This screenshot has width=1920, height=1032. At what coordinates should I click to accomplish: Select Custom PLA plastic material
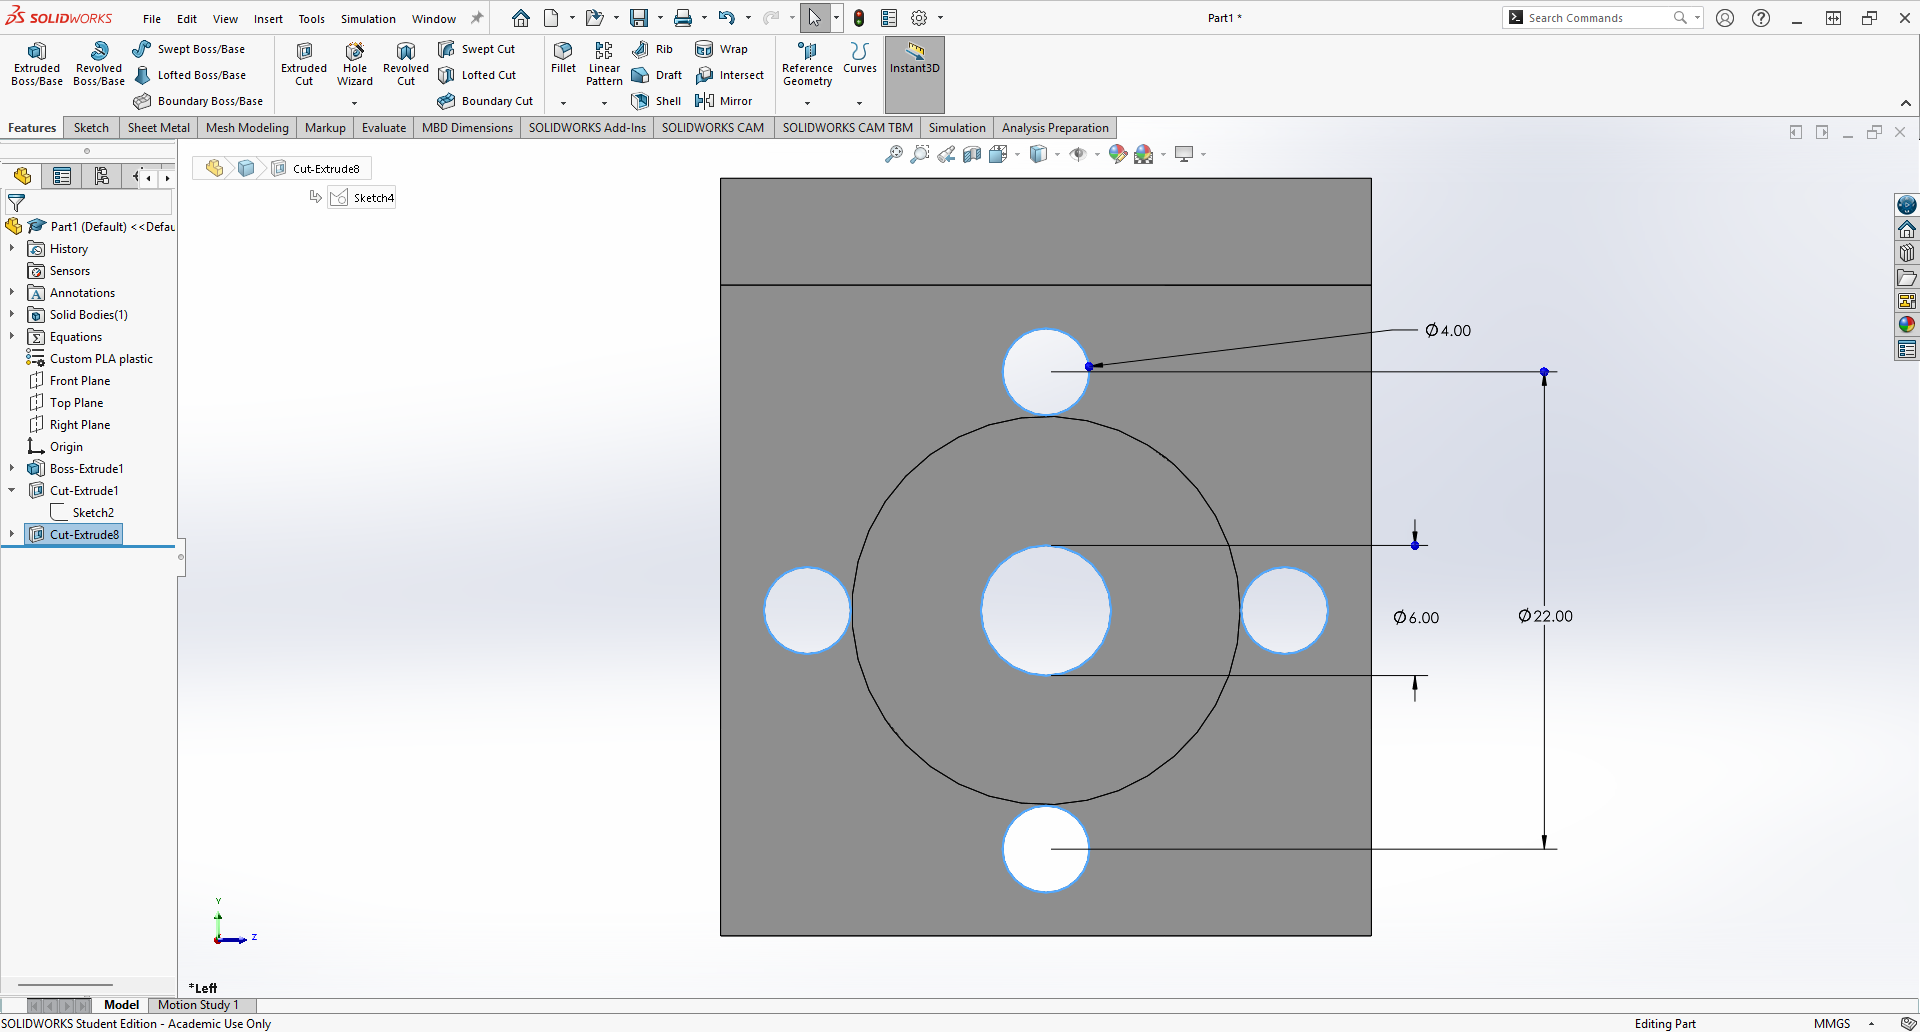(x=101, y=358)
